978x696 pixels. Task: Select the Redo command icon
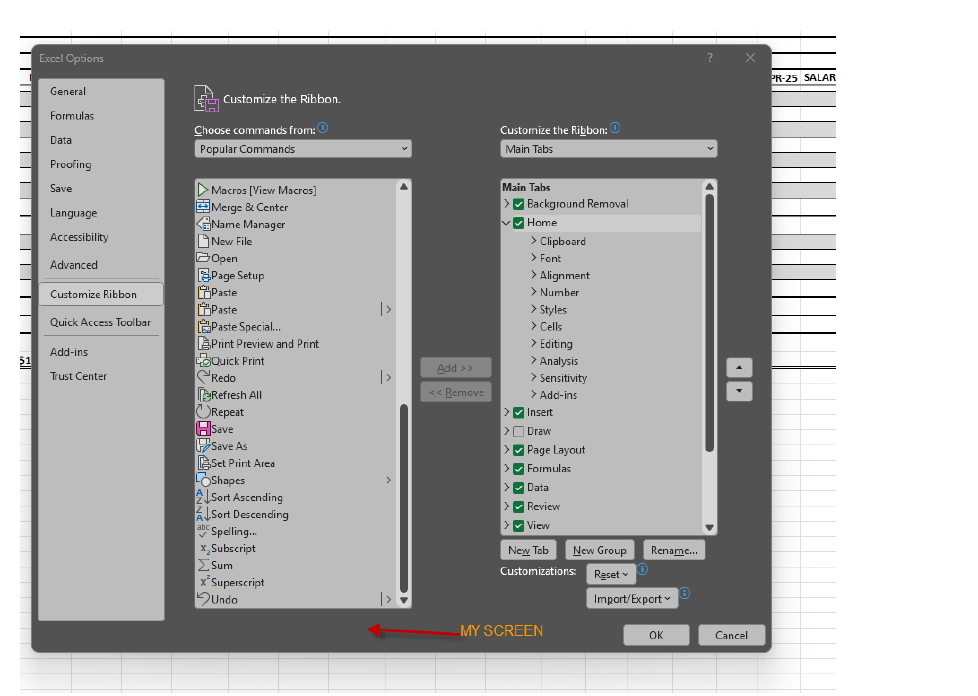[x=203, y=377]
